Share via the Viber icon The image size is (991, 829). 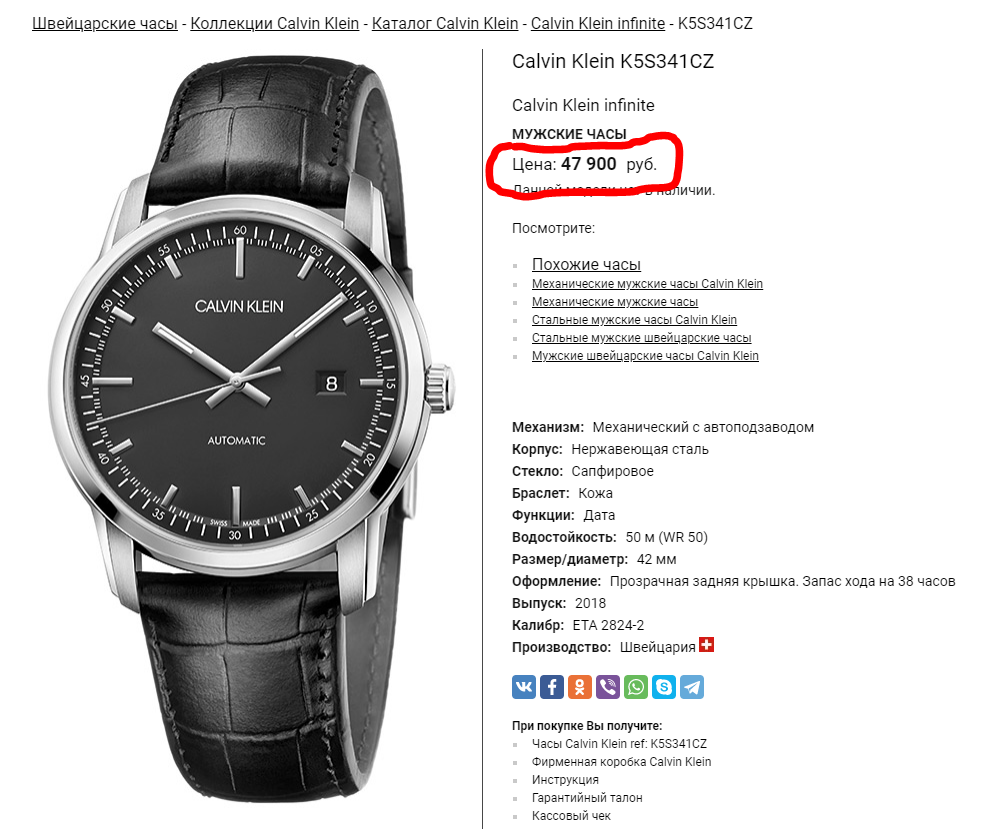(608, 687)
